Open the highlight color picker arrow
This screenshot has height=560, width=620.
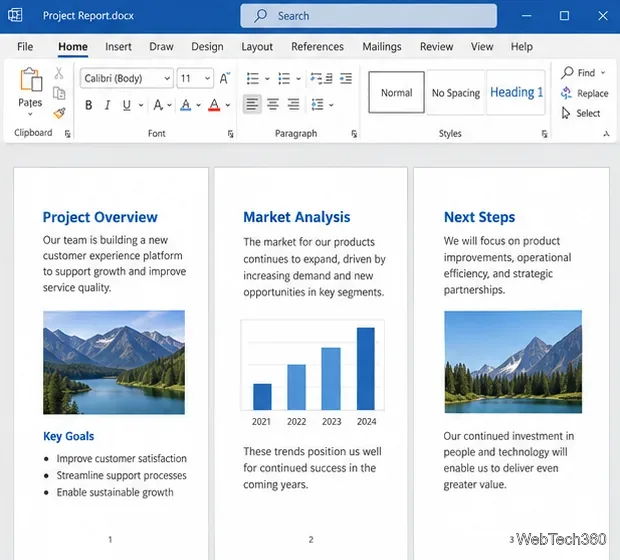[x=198, y=105]
